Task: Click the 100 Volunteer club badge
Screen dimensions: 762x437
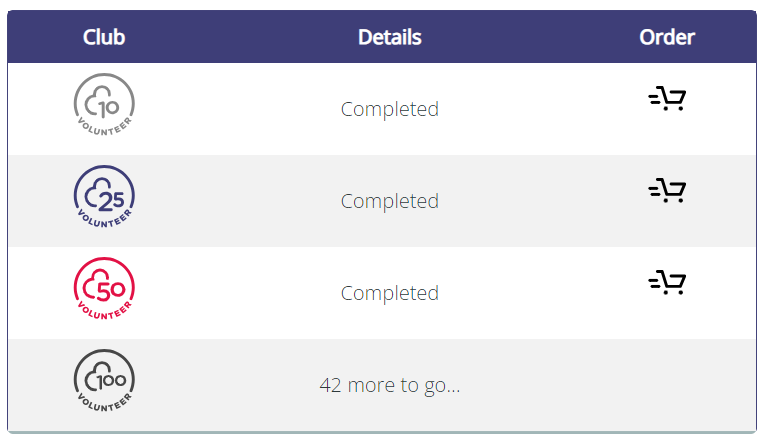Action: coord(104,384)
